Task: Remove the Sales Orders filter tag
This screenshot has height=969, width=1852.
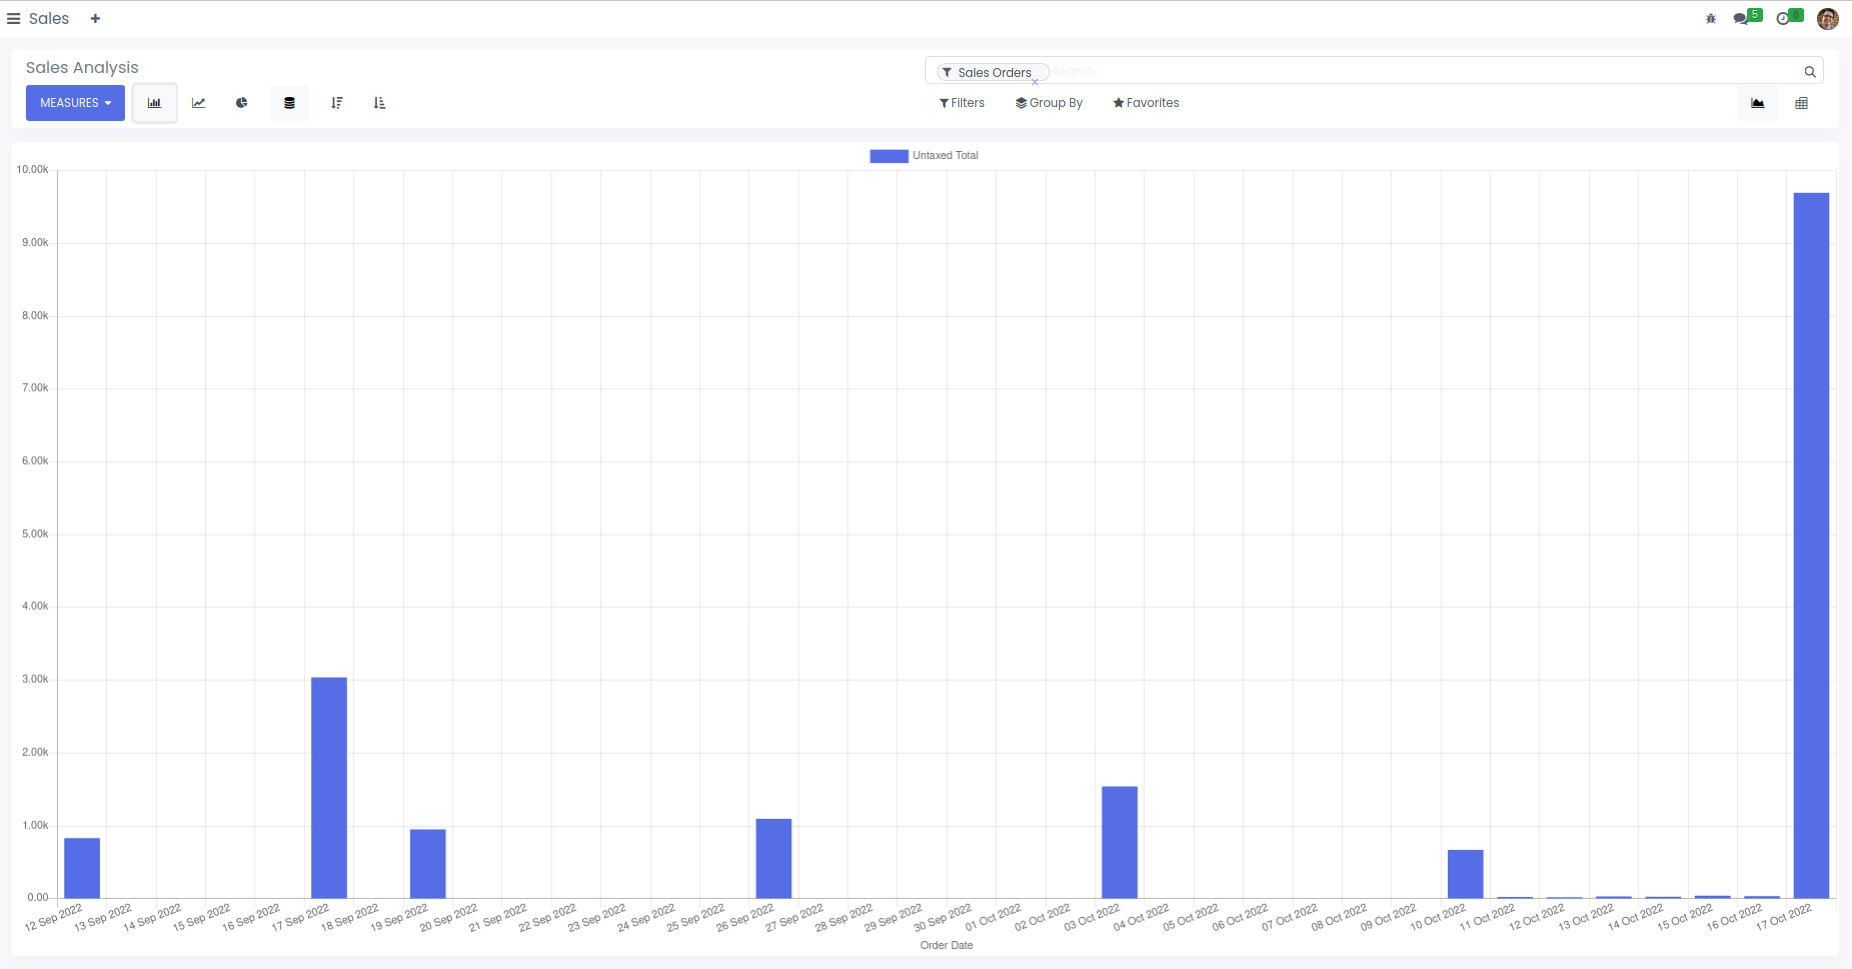Action: [1035, 82]
